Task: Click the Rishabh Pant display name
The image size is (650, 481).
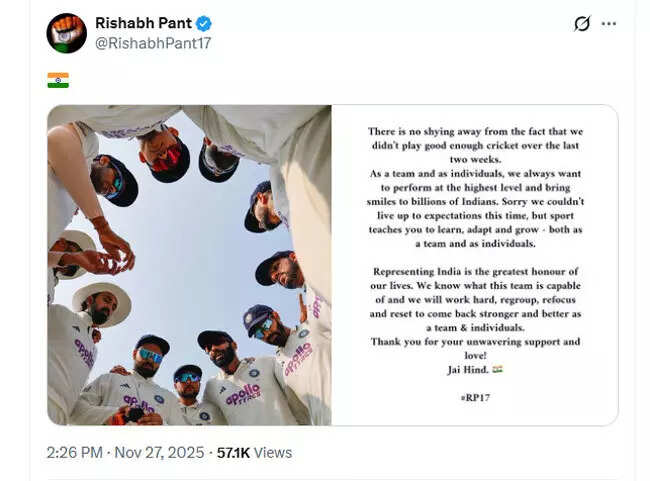Action: (143, 23)
